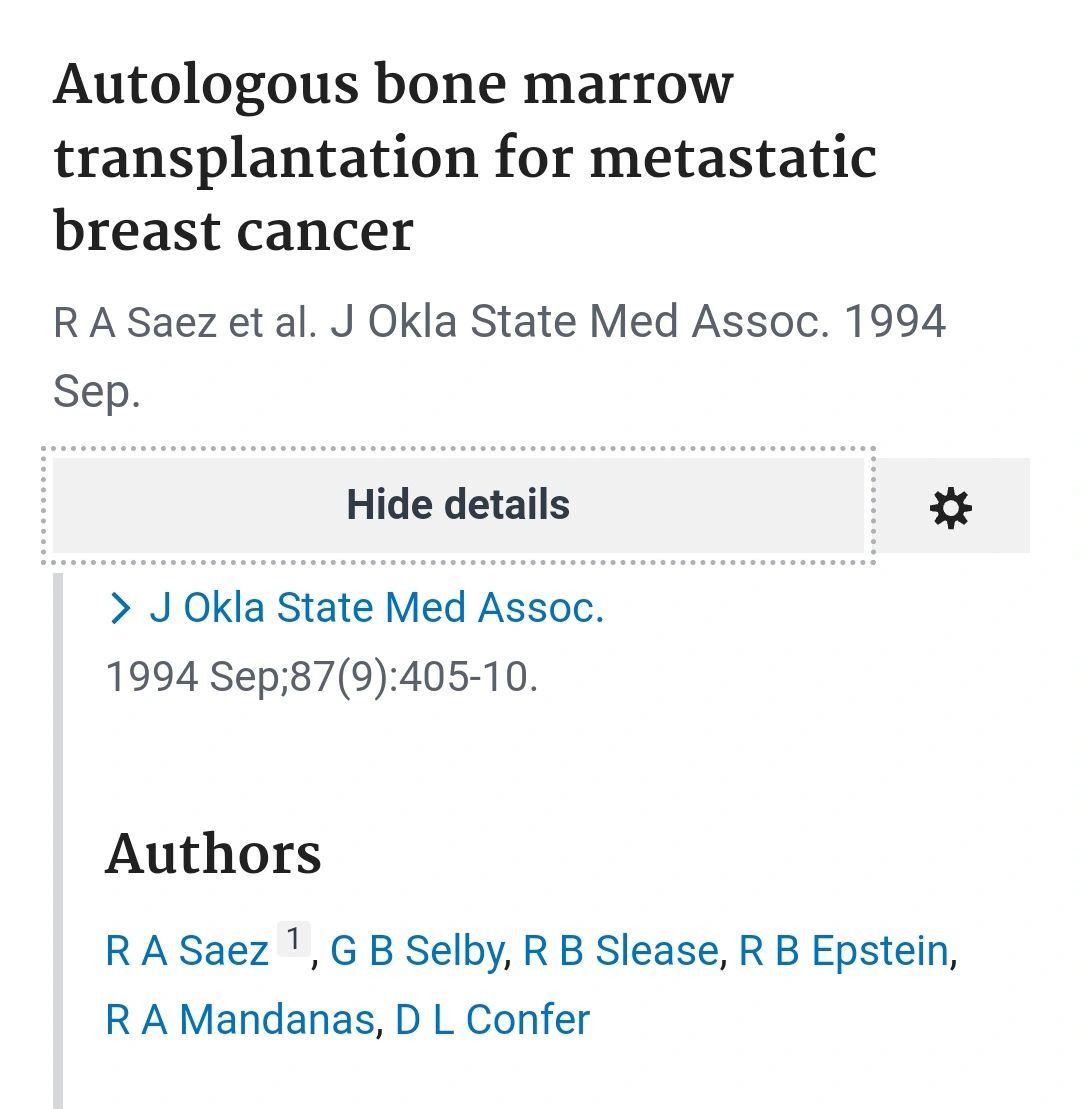Open display options via the gear icon

951,506
